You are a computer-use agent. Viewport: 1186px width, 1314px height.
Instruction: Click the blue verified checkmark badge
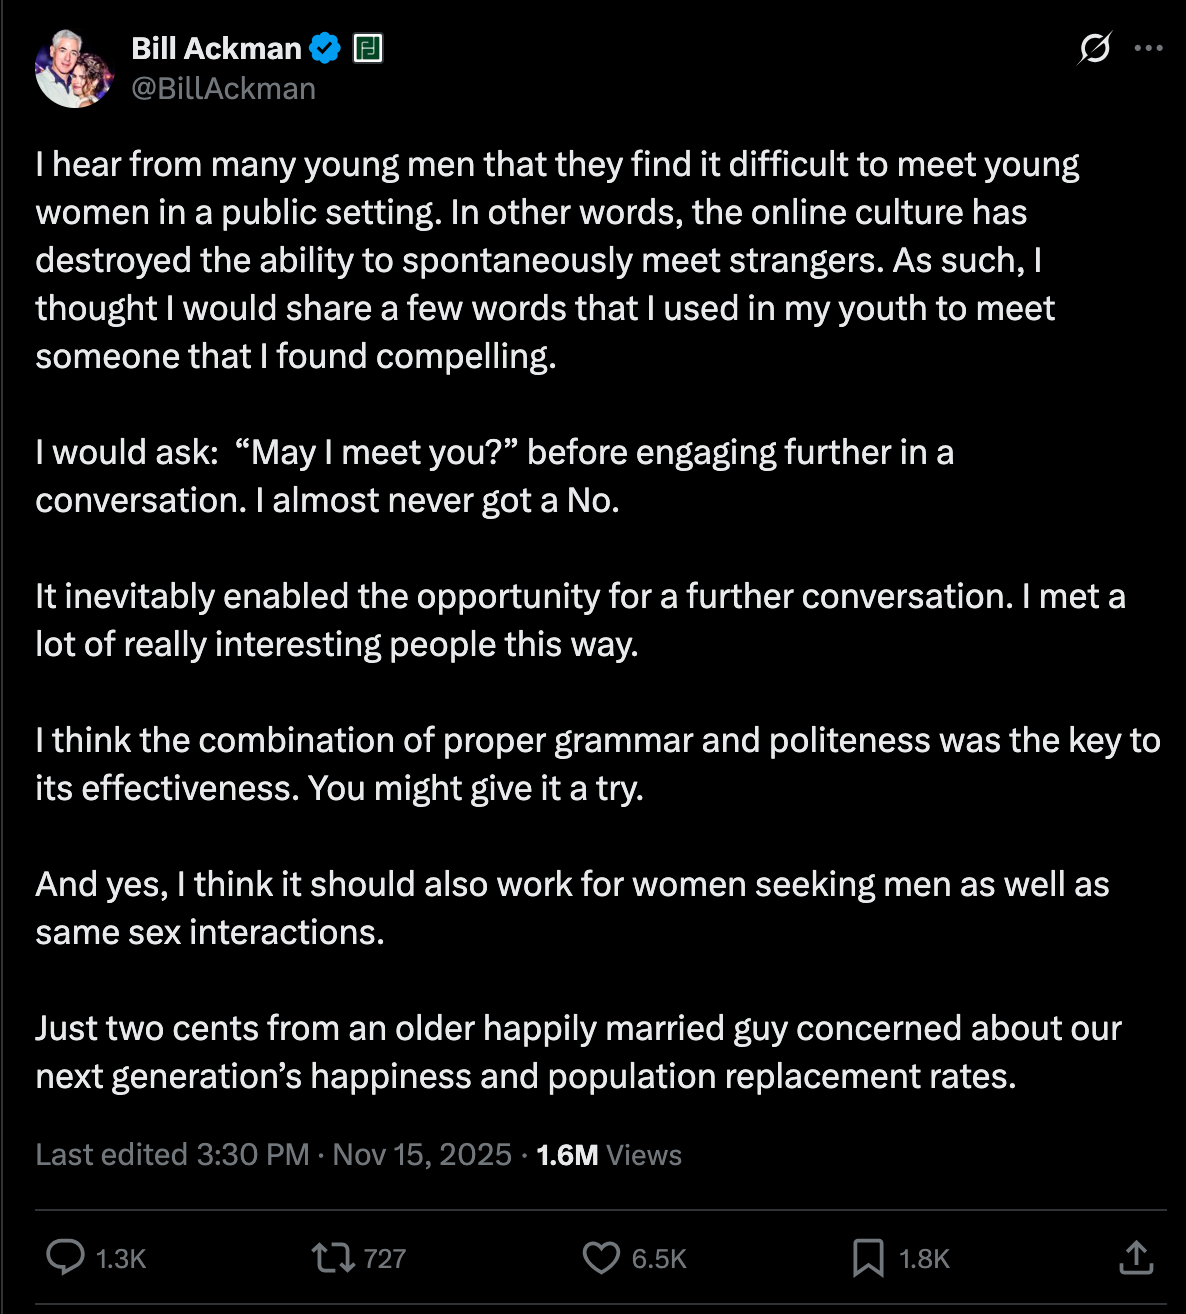click(x=325, y=48)
